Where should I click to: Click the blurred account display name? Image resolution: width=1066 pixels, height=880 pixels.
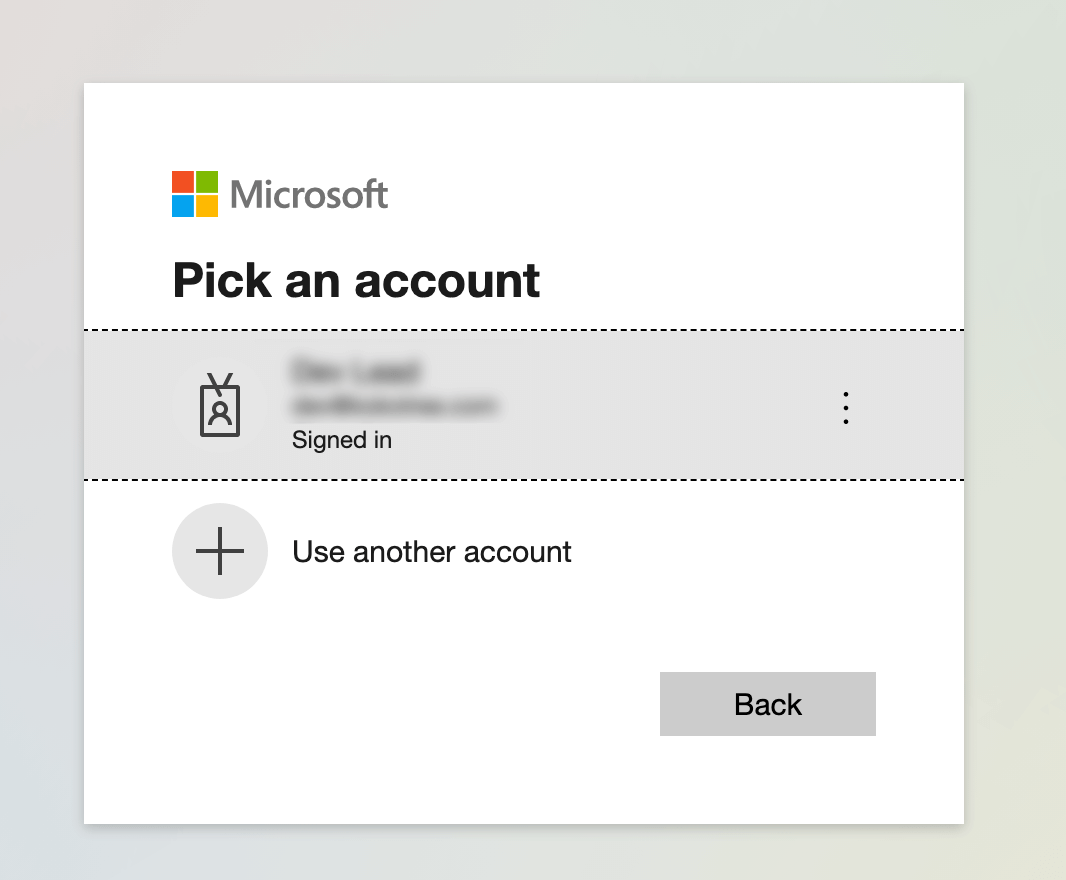click(x=354, y=372)
